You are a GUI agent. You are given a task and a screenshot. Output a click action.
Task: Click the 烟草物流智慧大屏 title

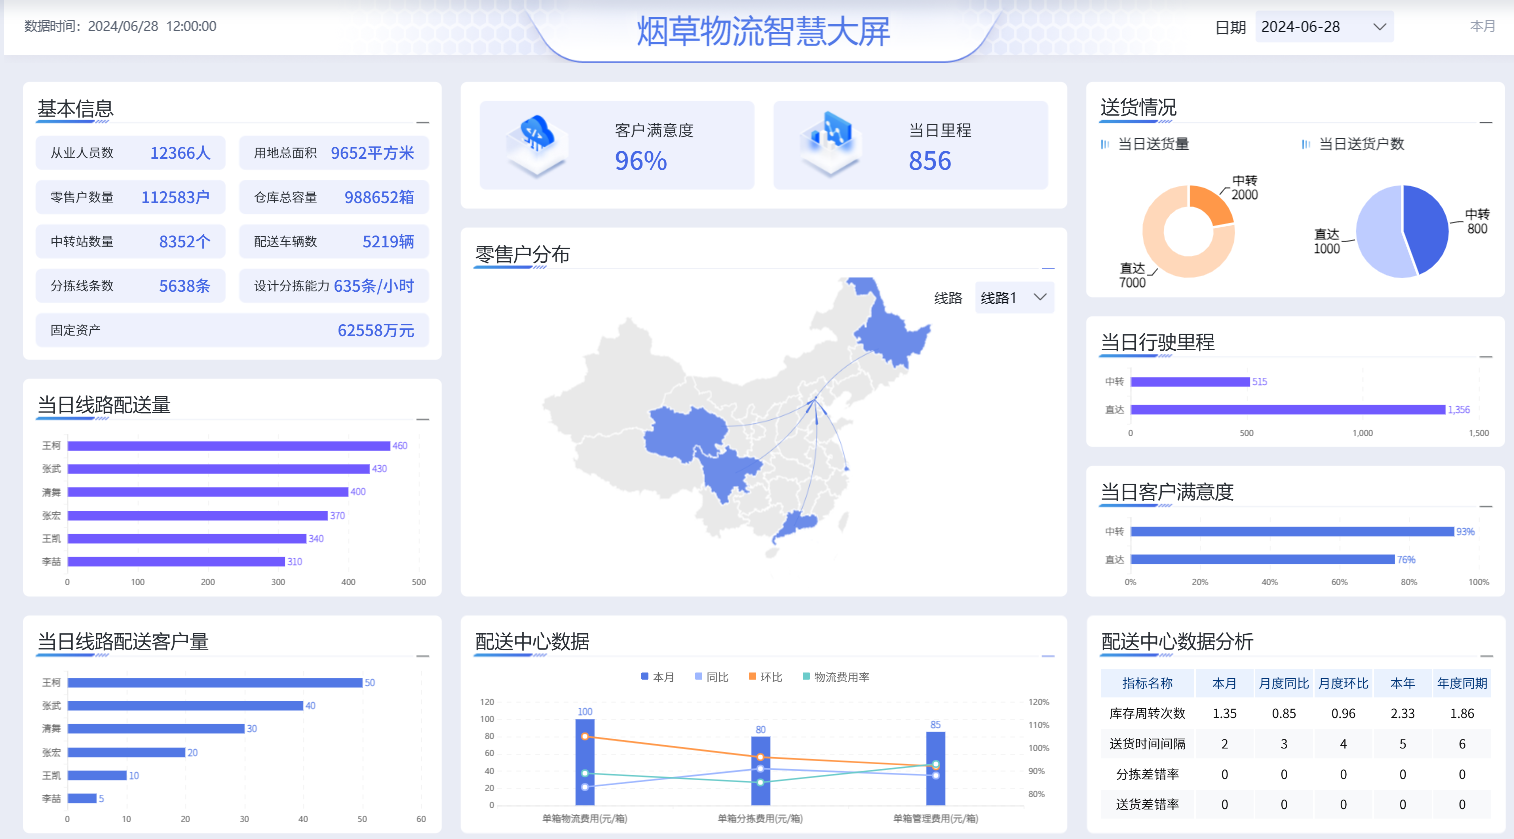pos(763,31)
